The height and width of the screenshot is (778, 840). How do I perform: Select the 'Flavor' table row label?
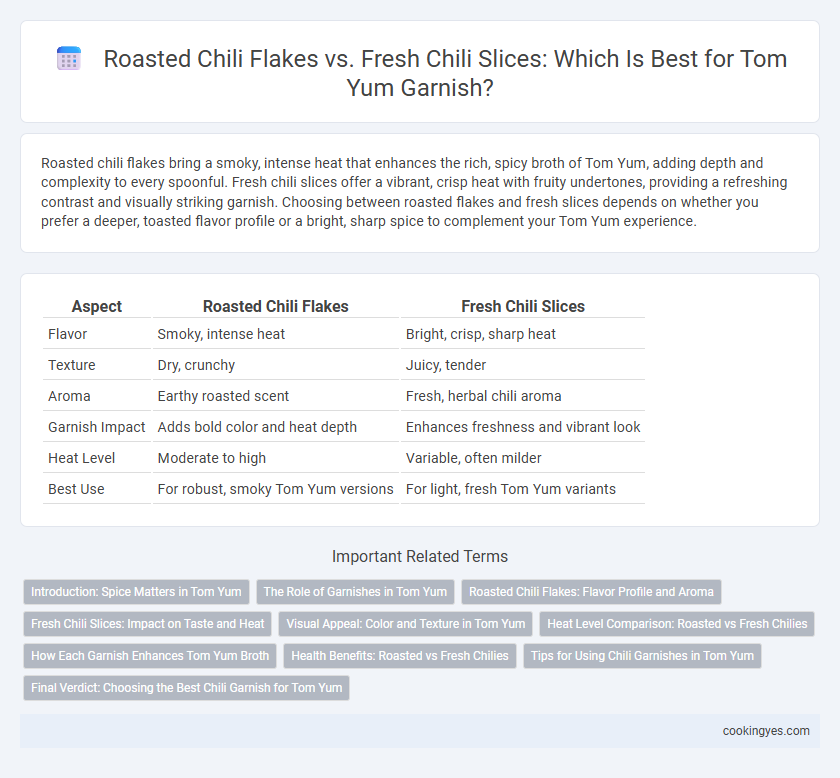pos(68,334)
